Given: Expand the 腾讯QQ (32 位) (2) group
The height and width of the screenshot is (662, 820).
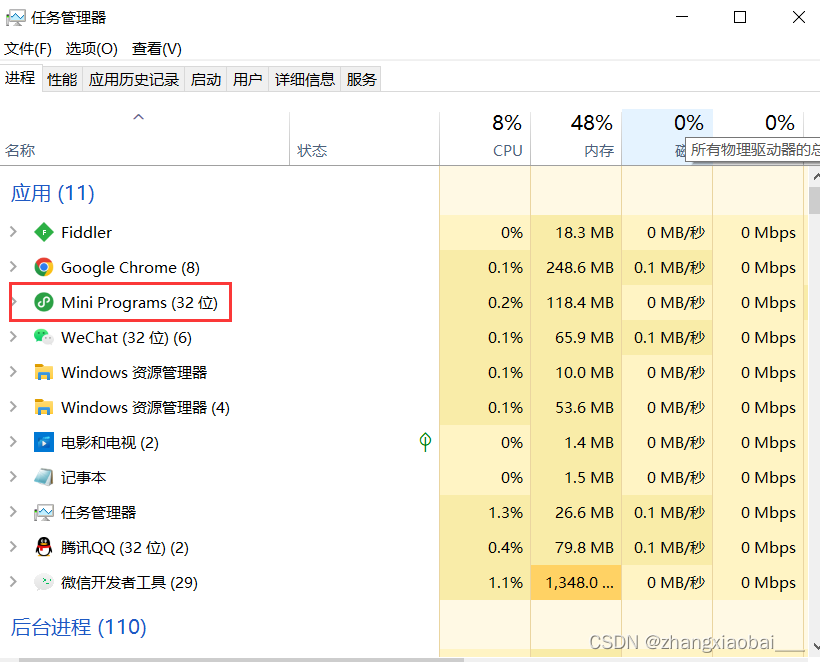Looking at the screenshot, I should click(14, 547).
